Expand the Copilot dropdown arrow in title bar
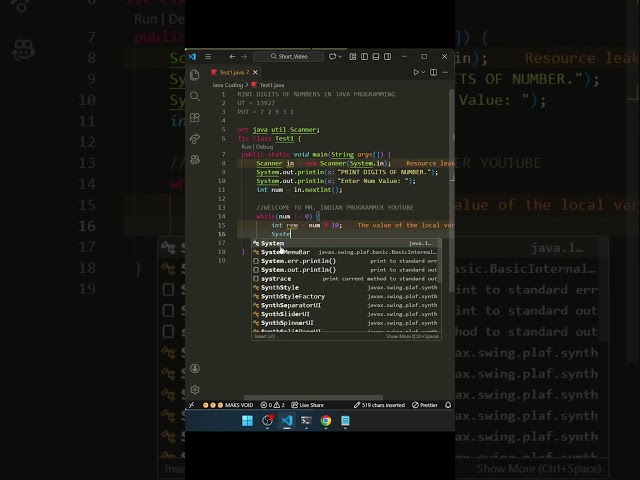640x480 pixels. (340, 56)
